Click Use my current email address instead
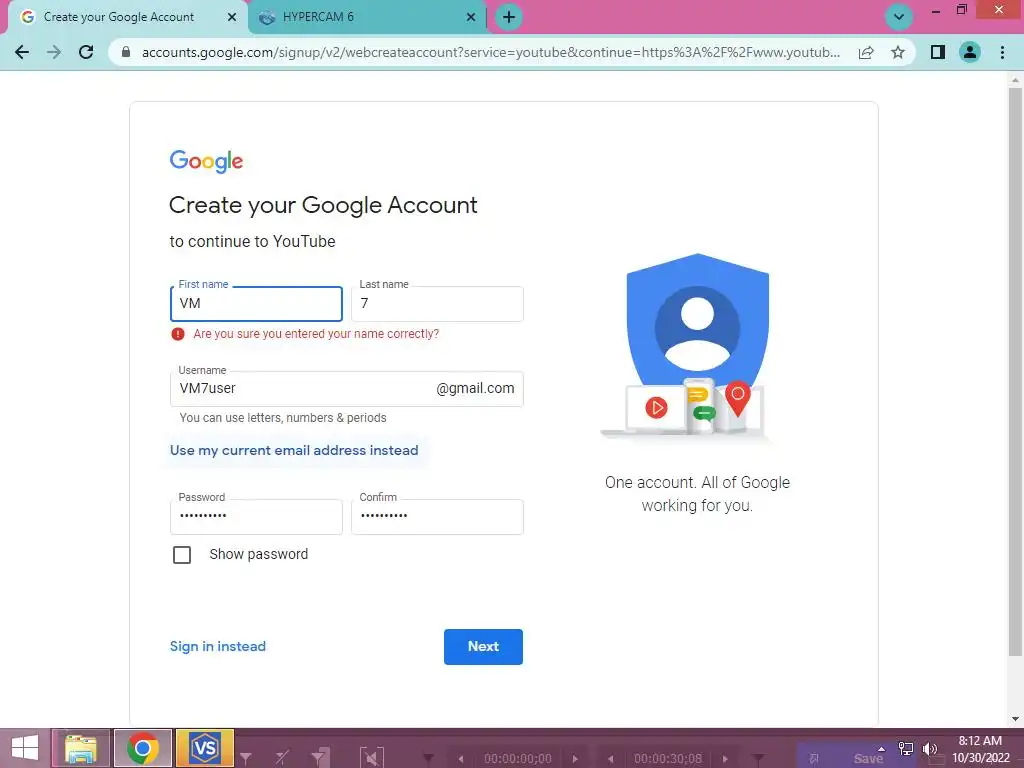 tap(294, 450)
